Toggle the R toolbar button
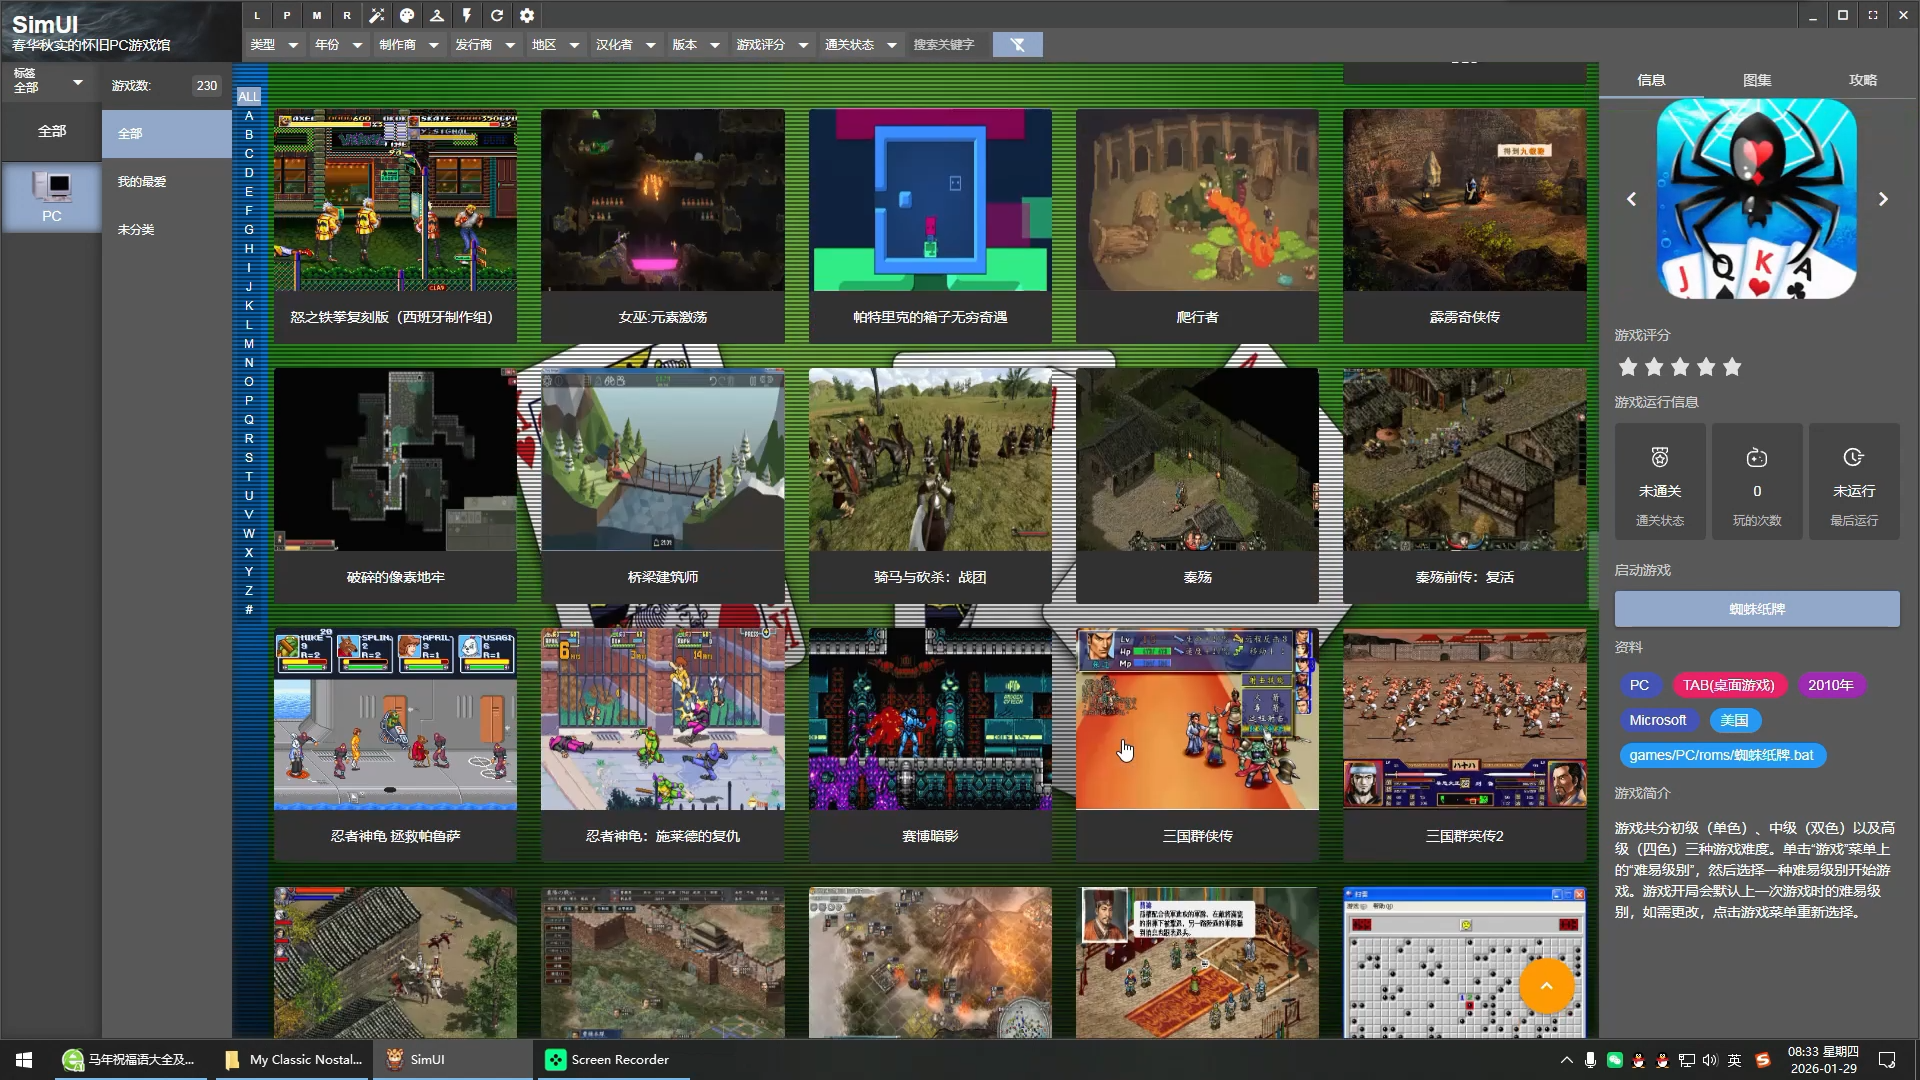The image size is (1920, 1080). click(347, 15)
